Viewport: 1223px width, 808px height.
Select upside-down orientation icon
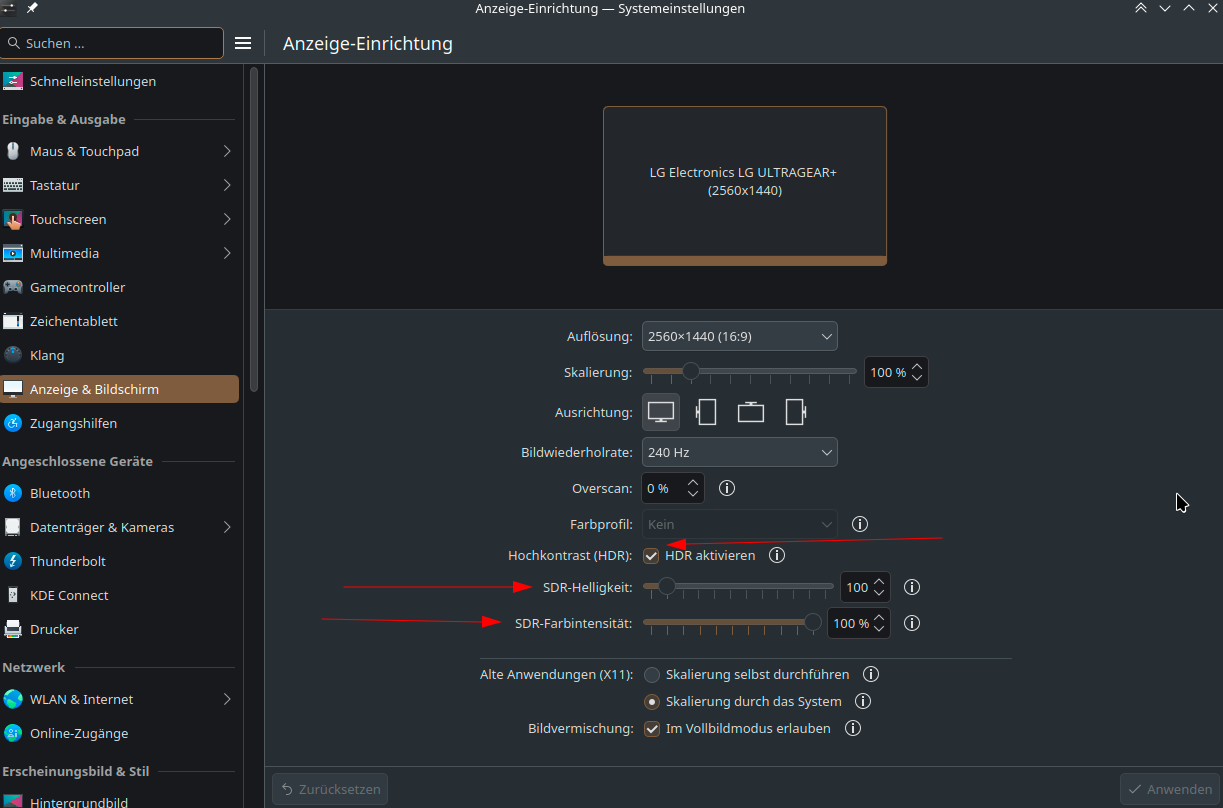[x=751, y=412]
